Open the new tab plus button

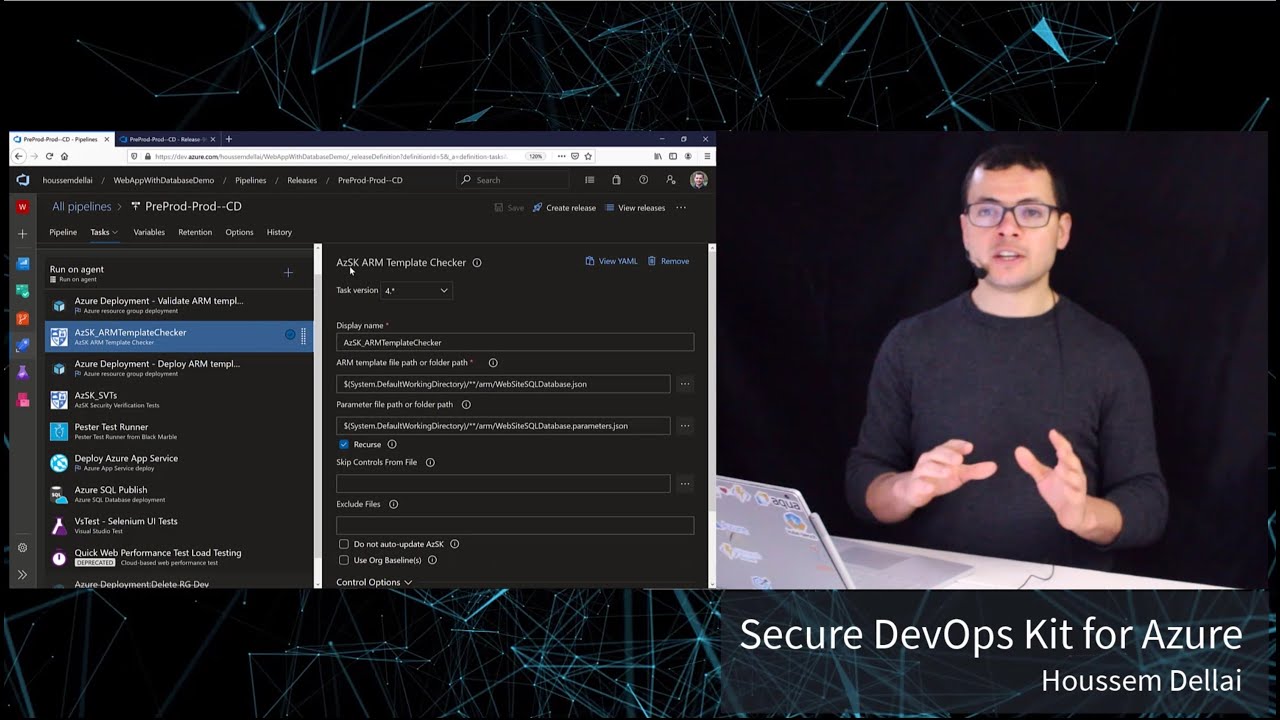tap(228, 139)
